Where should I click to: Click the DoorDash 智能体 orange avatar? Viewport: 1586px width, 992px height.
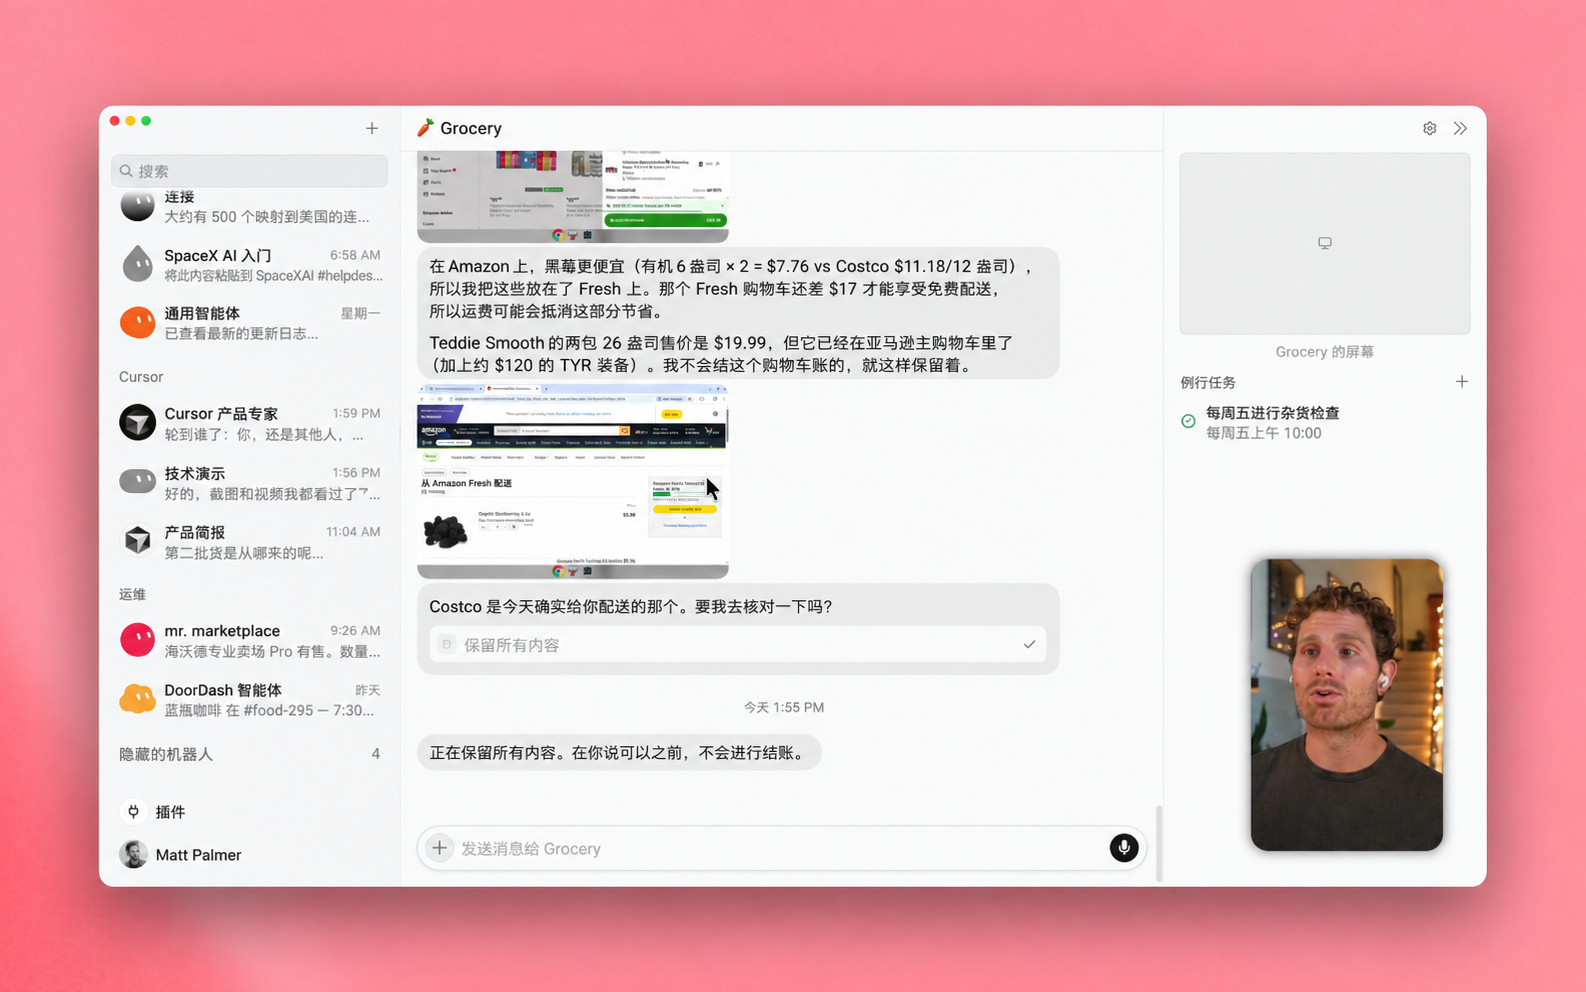pos(137,699)
